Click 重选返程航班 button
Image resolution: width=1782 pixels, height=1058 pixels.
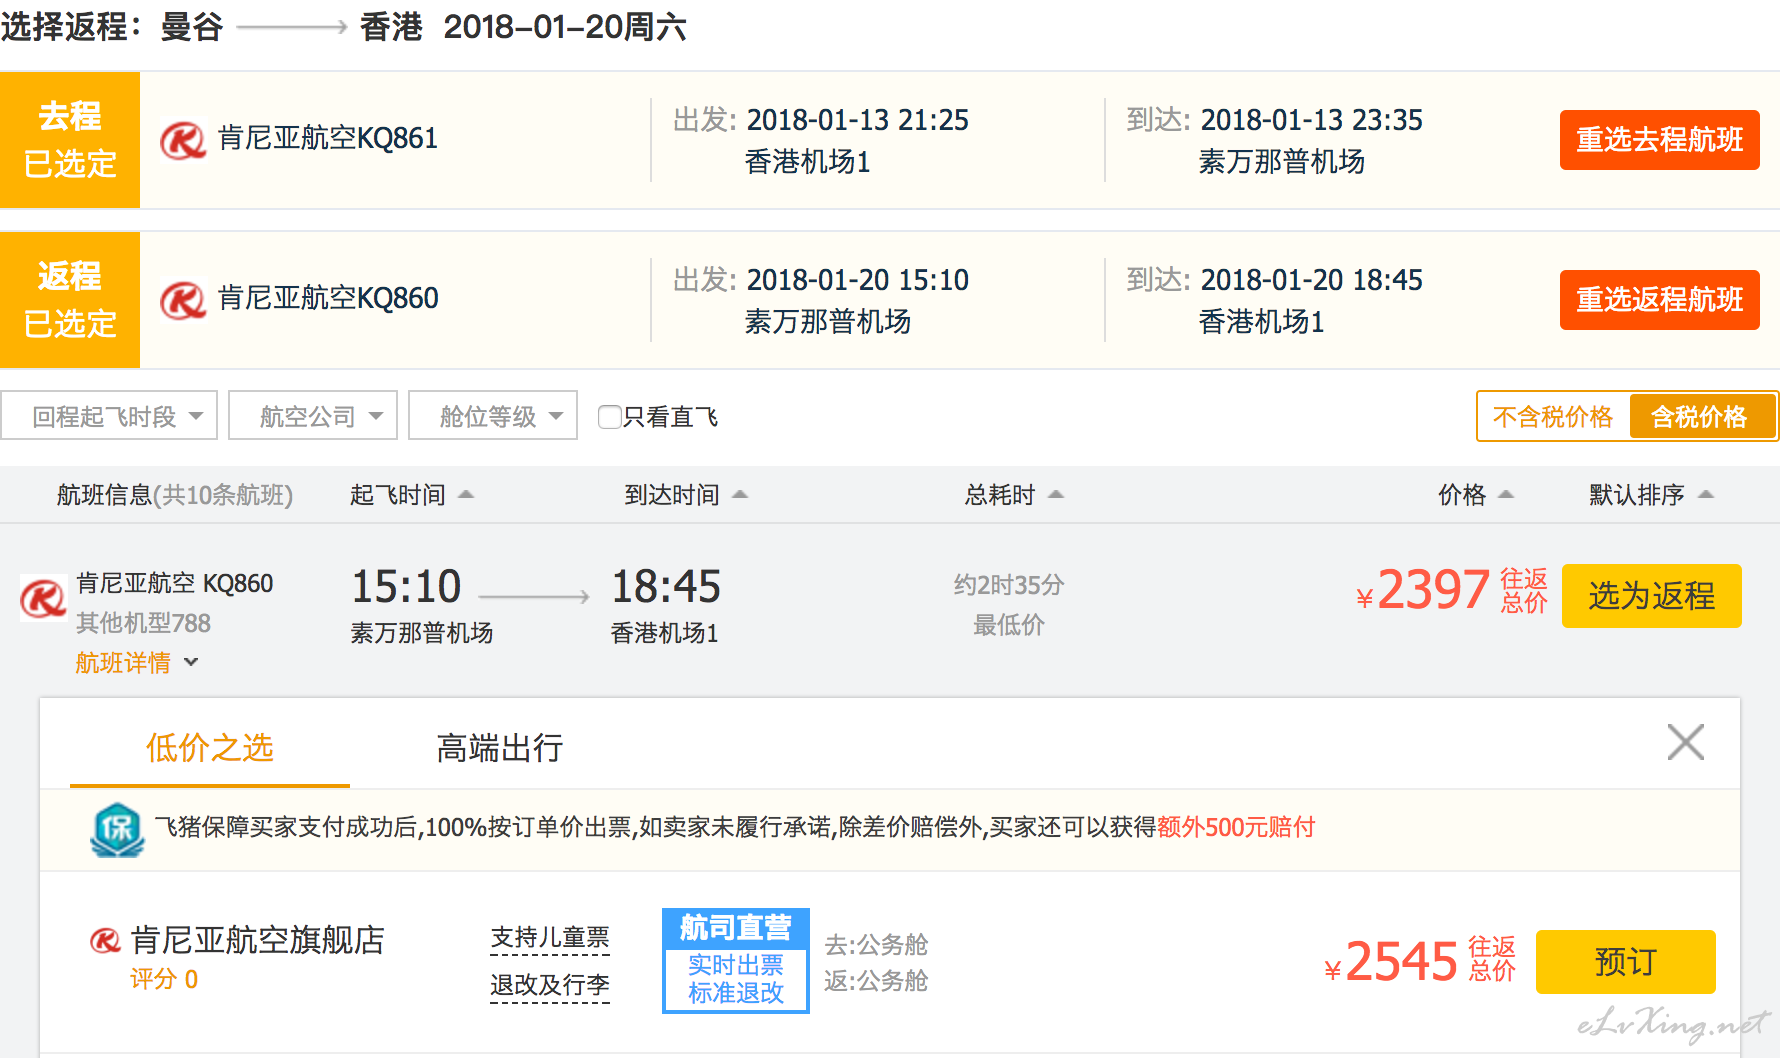(1660, 300)
